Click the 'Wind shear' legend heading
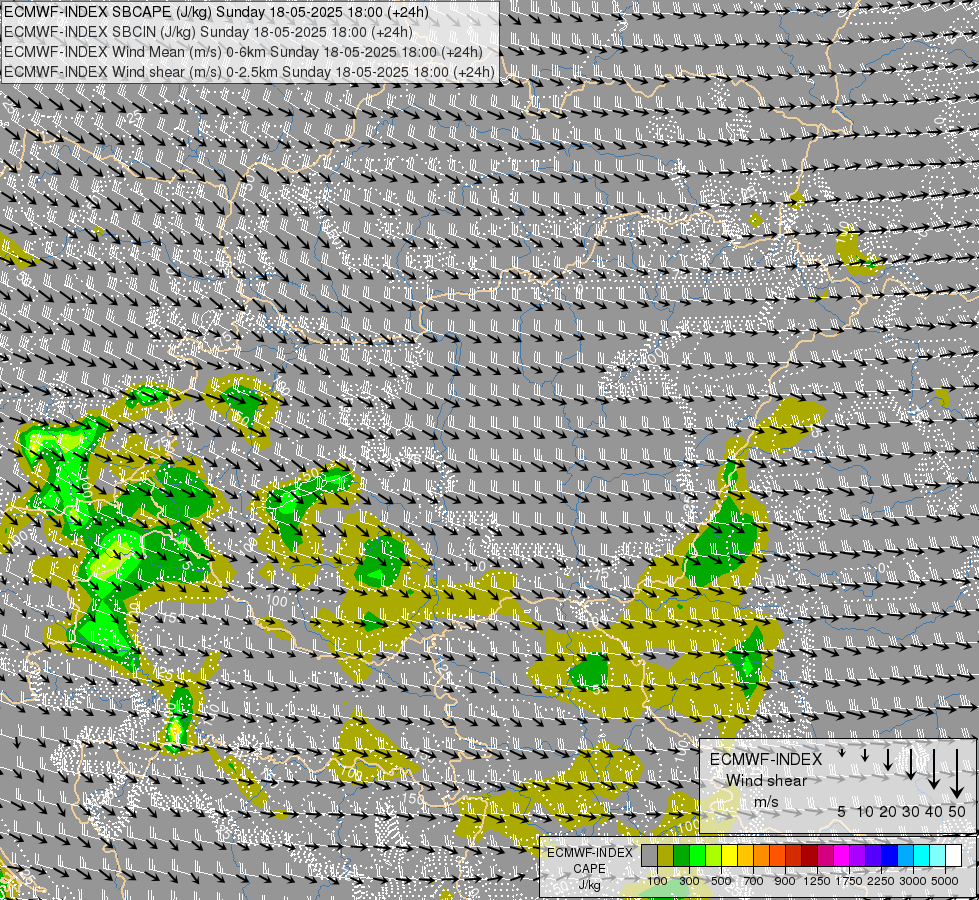This screenshot has height=900, width=979. tap(766, 781)
